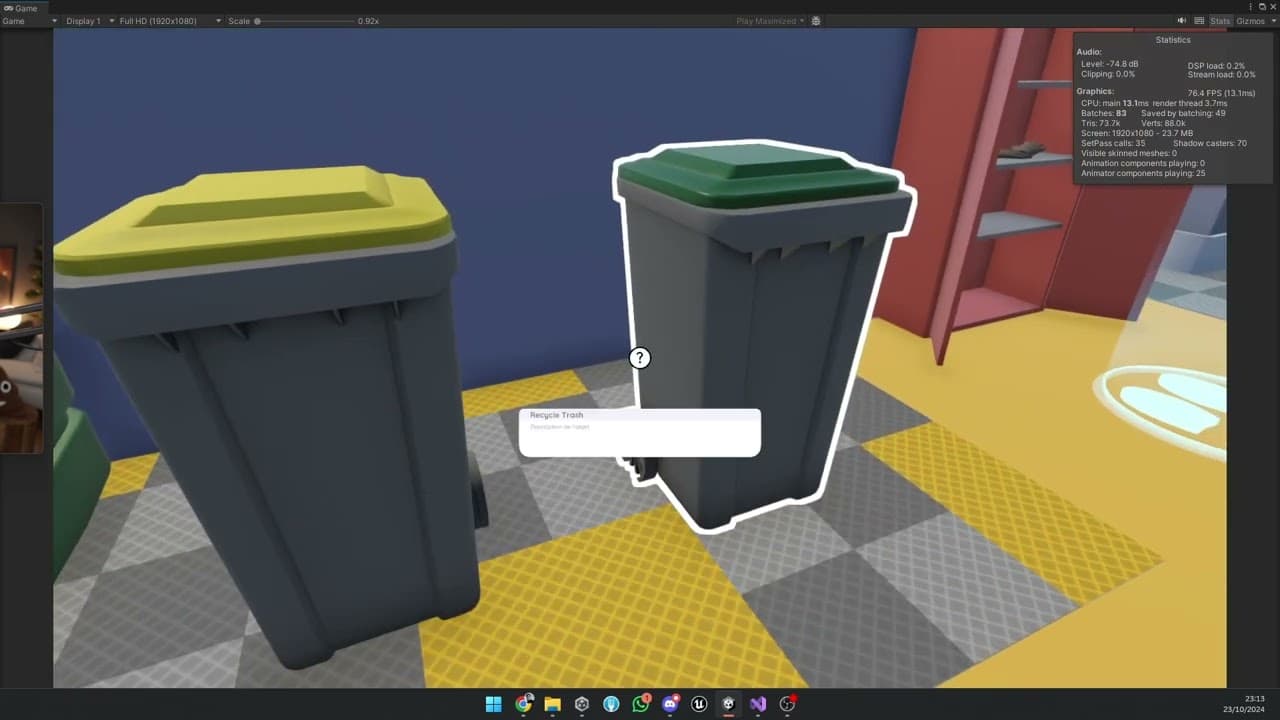This screenshot has width=1280, height=720.
Task: Select the Game tab
Action: coord(20,7)
